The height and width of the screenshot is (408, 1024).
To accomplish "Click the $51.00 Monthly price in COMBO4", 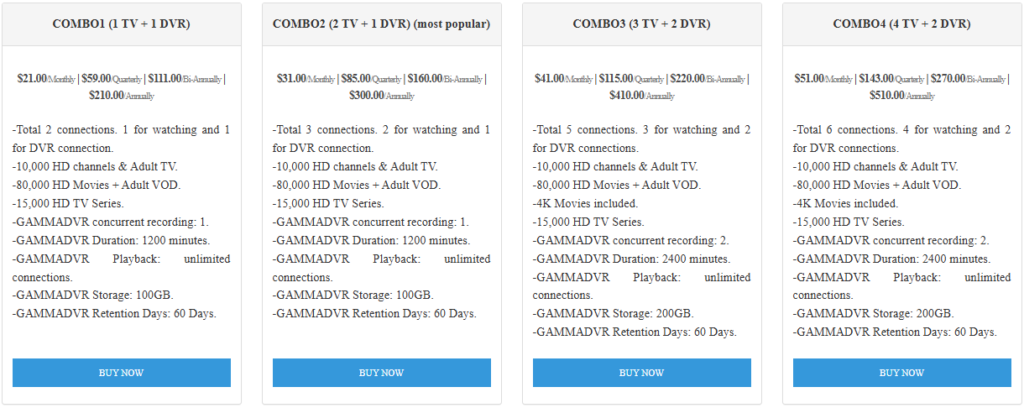I will (824, 79).
